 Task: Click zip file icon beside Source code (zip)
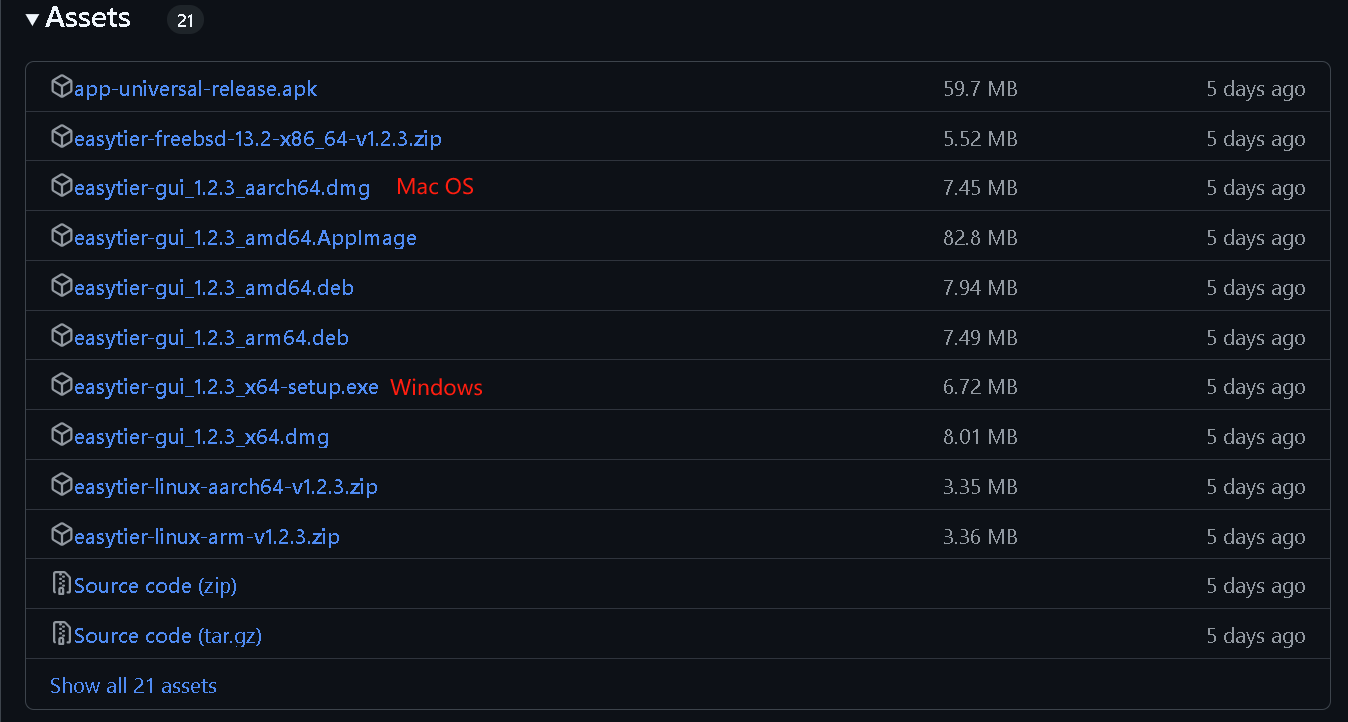[x=62, y=584]
